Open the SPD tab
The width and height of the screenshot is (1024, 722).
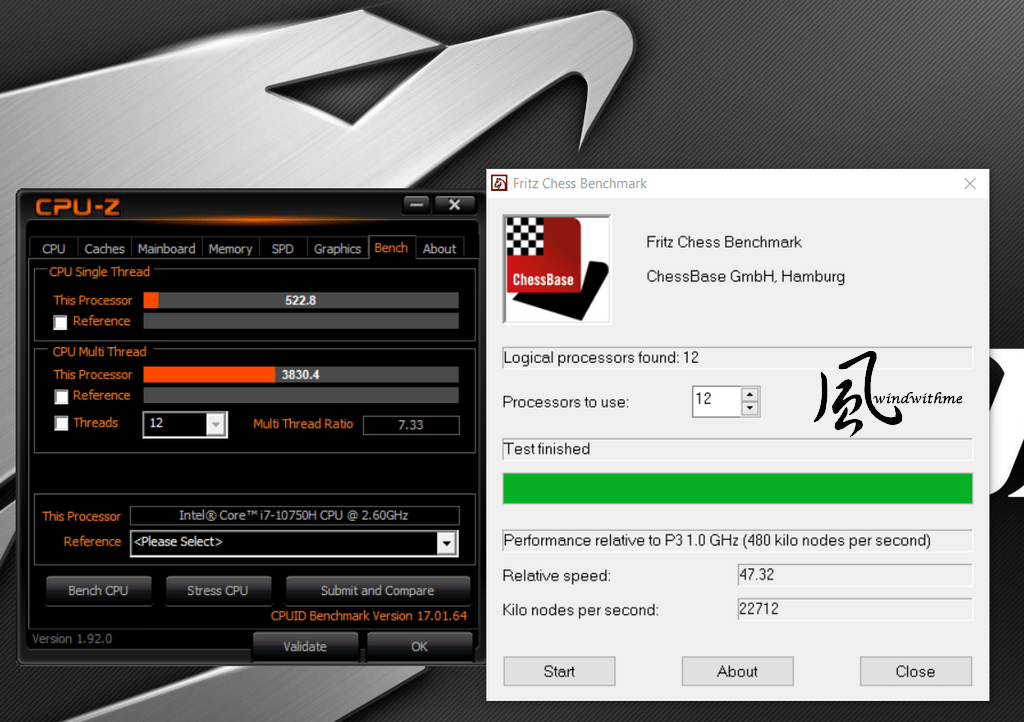pyautogui.click(x=283, y=249)
